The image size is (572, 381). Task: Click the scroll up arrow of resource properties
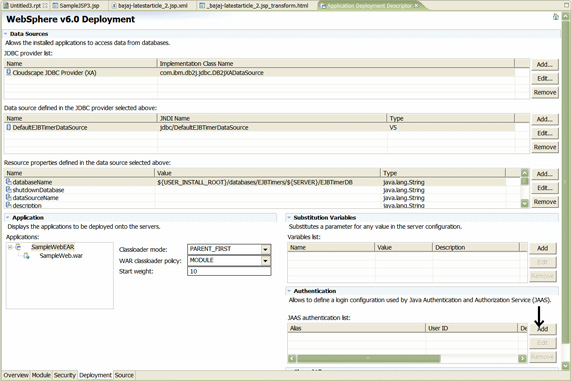click(525, 173)
